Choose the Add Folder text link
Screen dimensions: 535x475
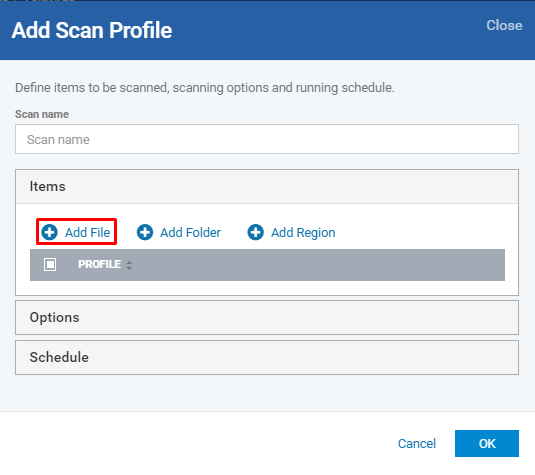point(190,233)
